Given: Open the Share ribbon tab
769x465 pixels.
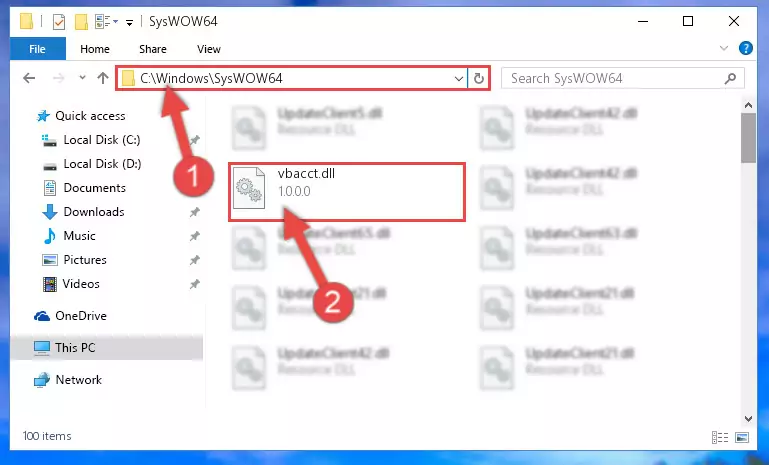Looking at the screenshot, I should click(153, 49).
